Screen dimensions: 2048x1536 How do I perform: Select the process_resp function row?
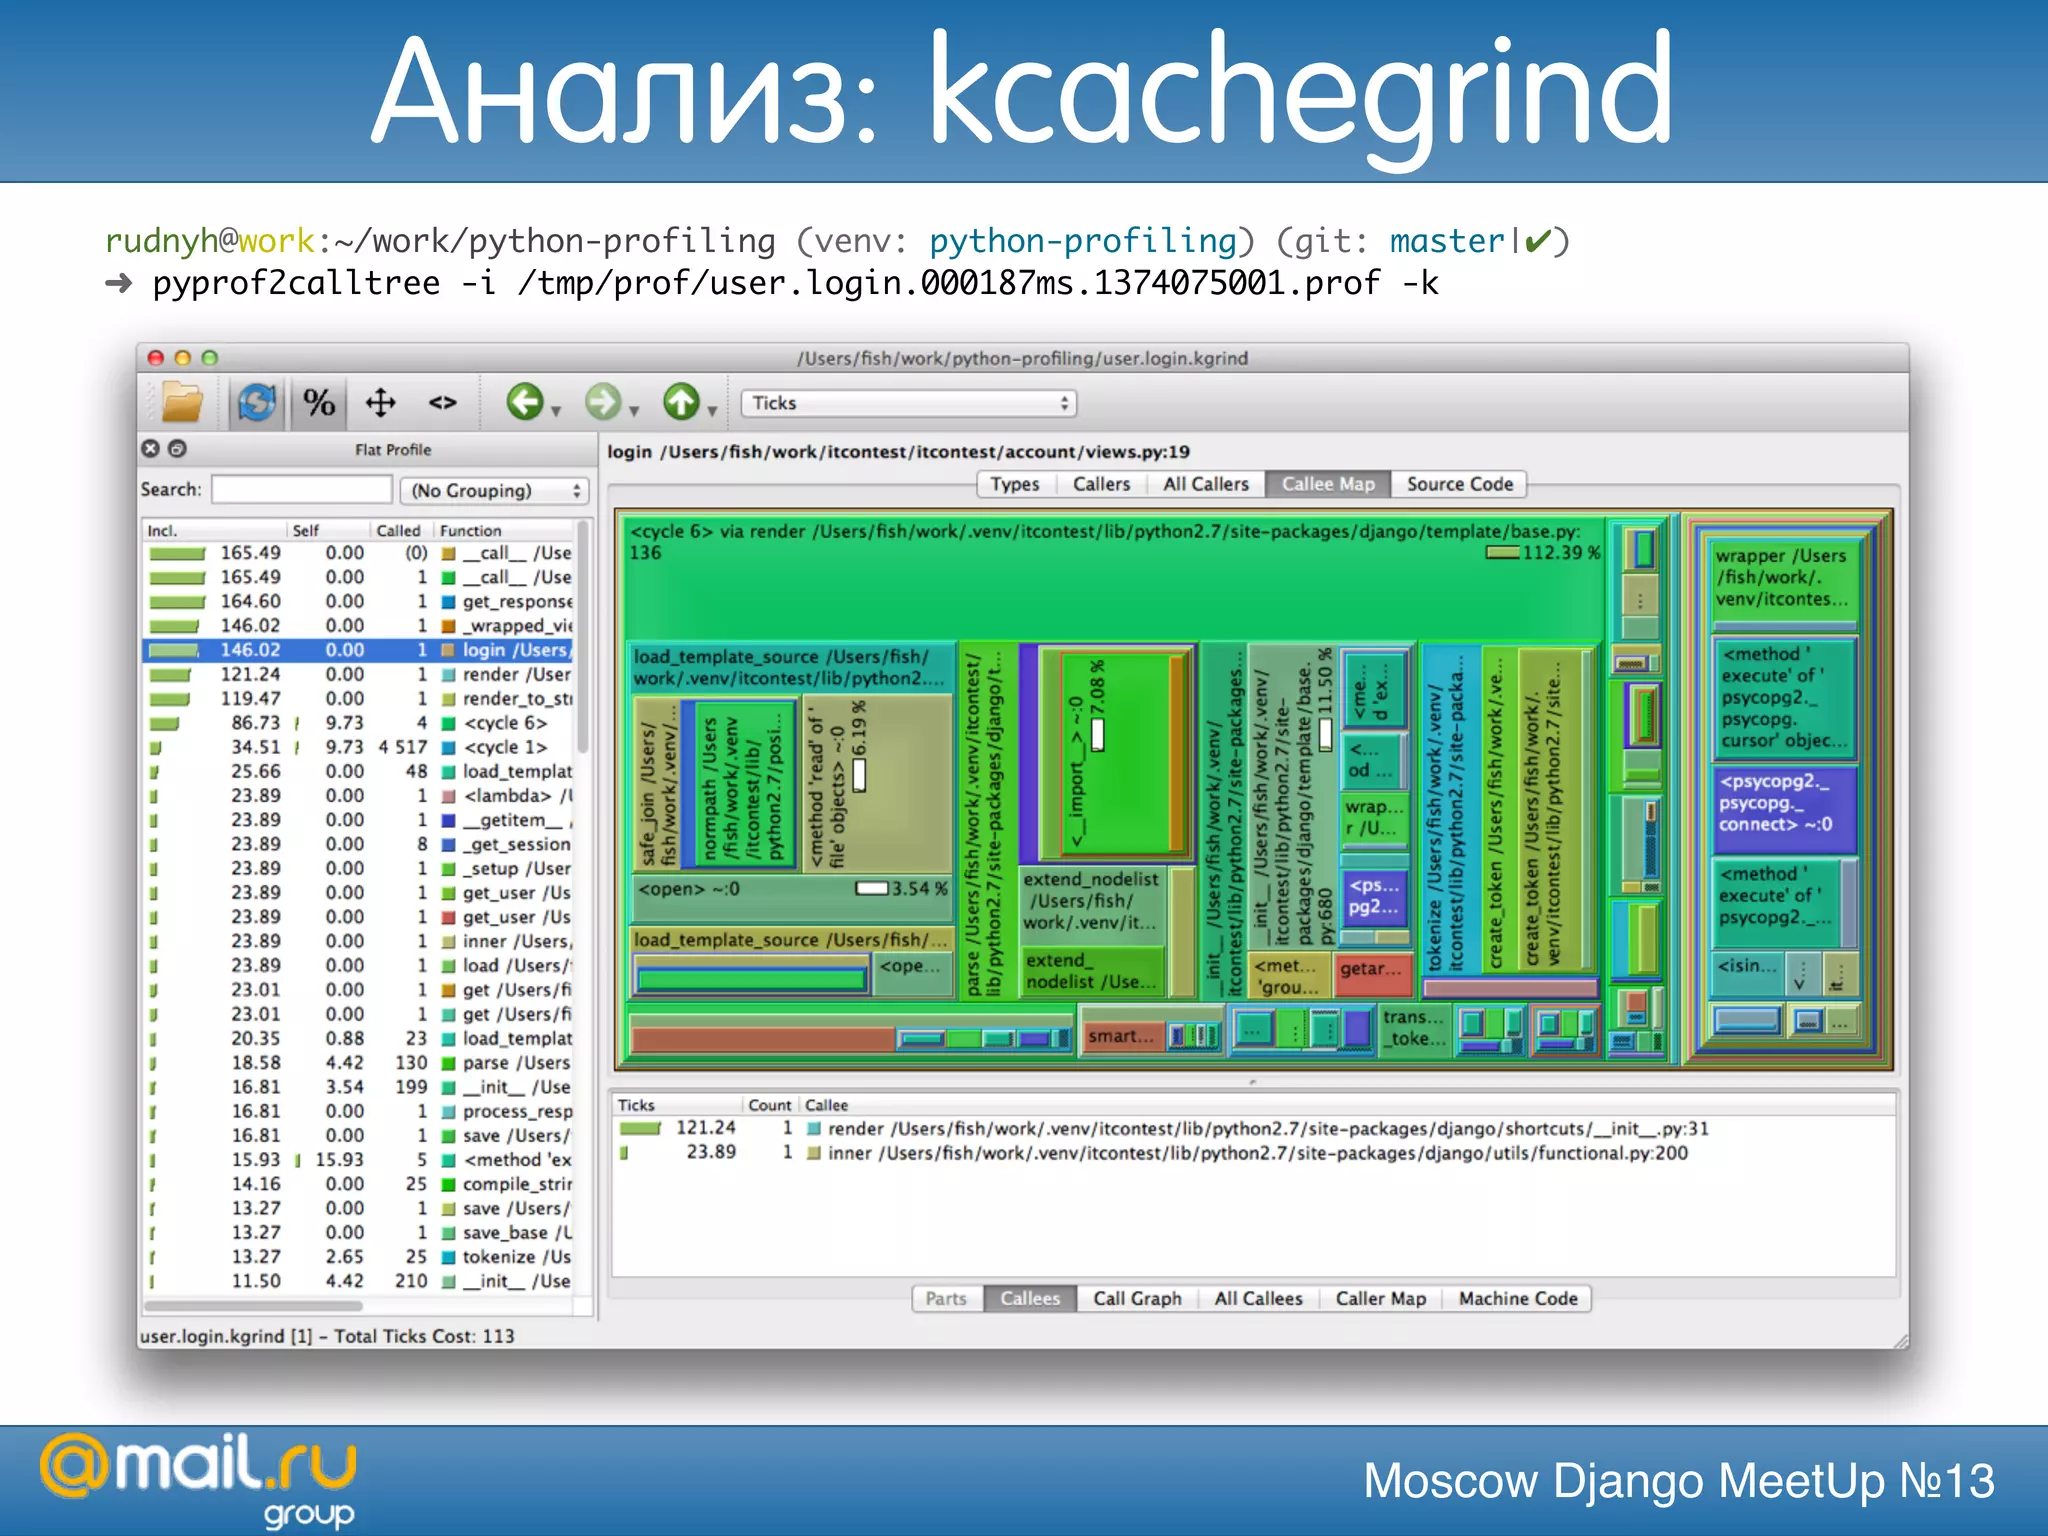tap(359, 1111)
